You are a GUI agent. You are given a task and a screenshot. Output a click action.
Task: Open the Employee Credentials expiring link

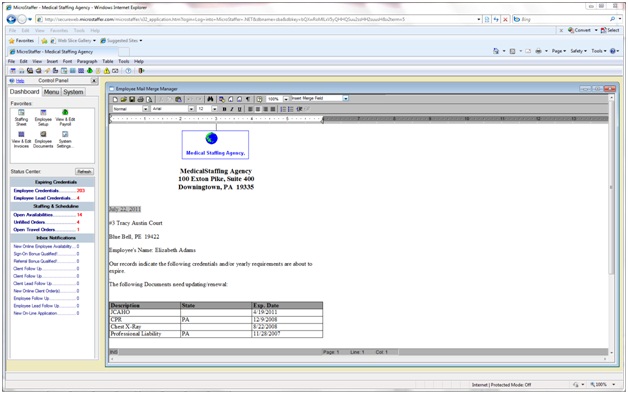pyautogui.click(x=36, y=191)
